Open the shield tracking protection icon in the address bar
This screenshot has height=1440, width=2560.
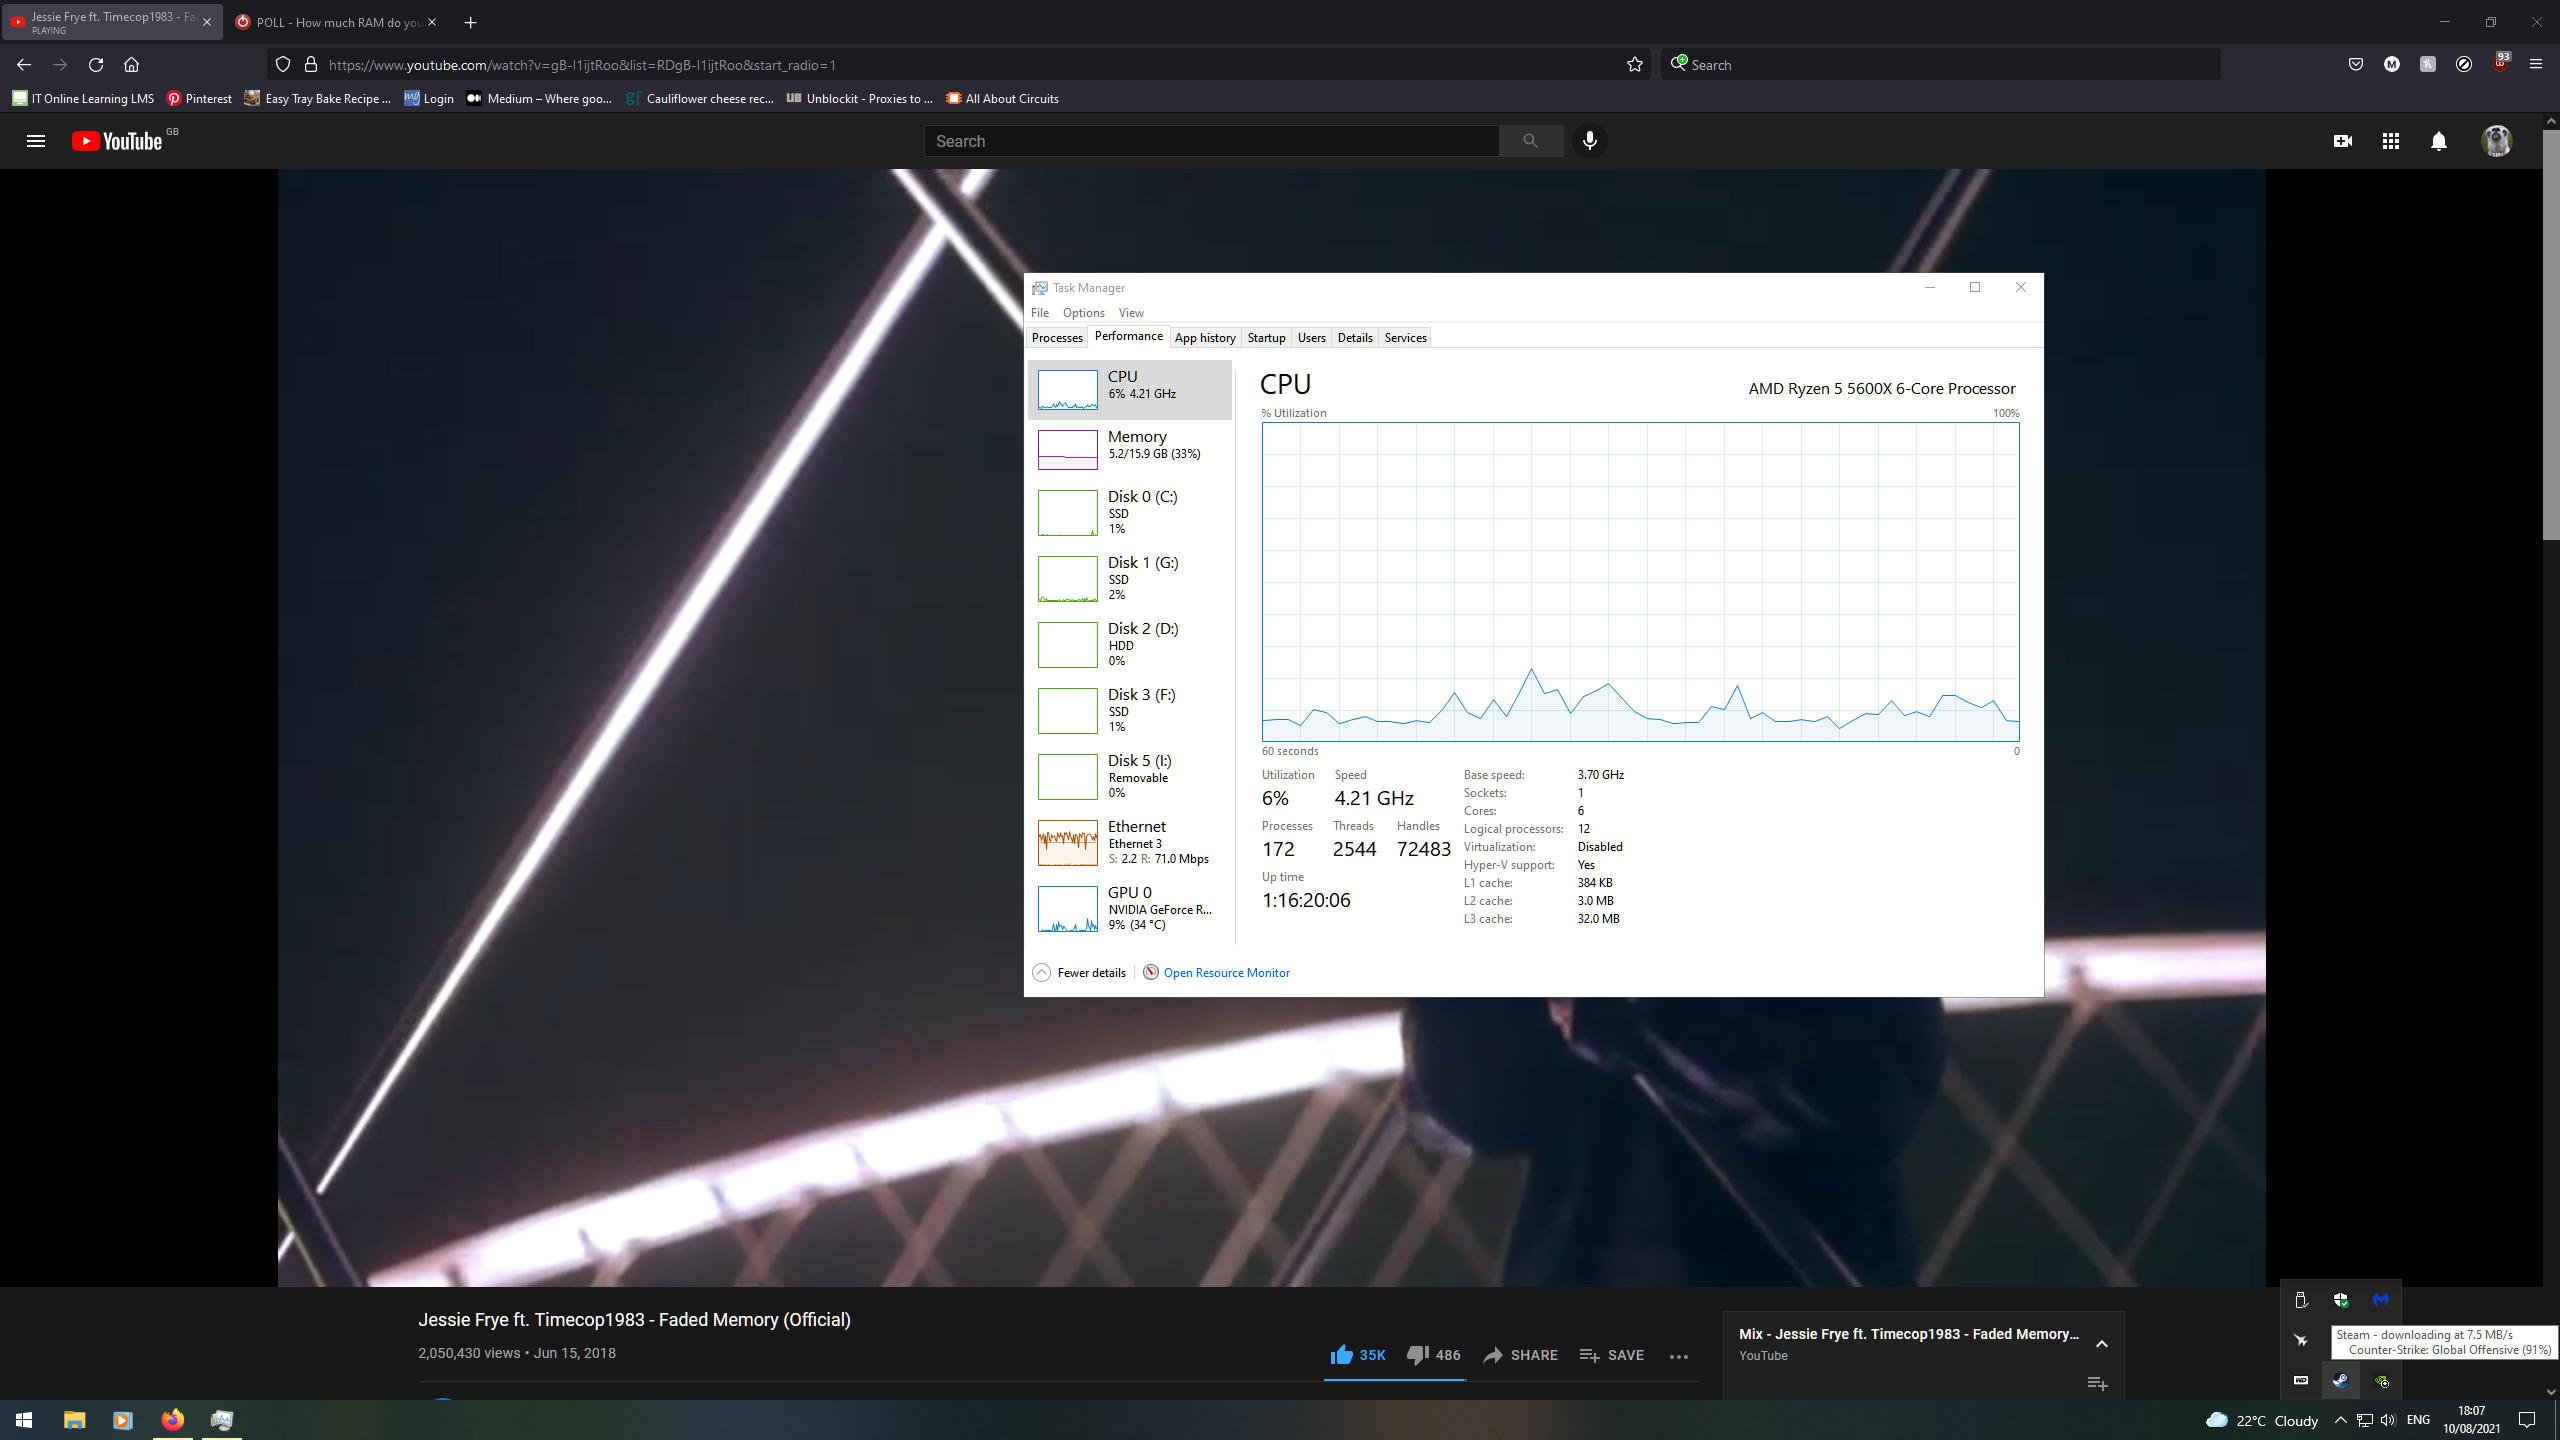(283, 65)
